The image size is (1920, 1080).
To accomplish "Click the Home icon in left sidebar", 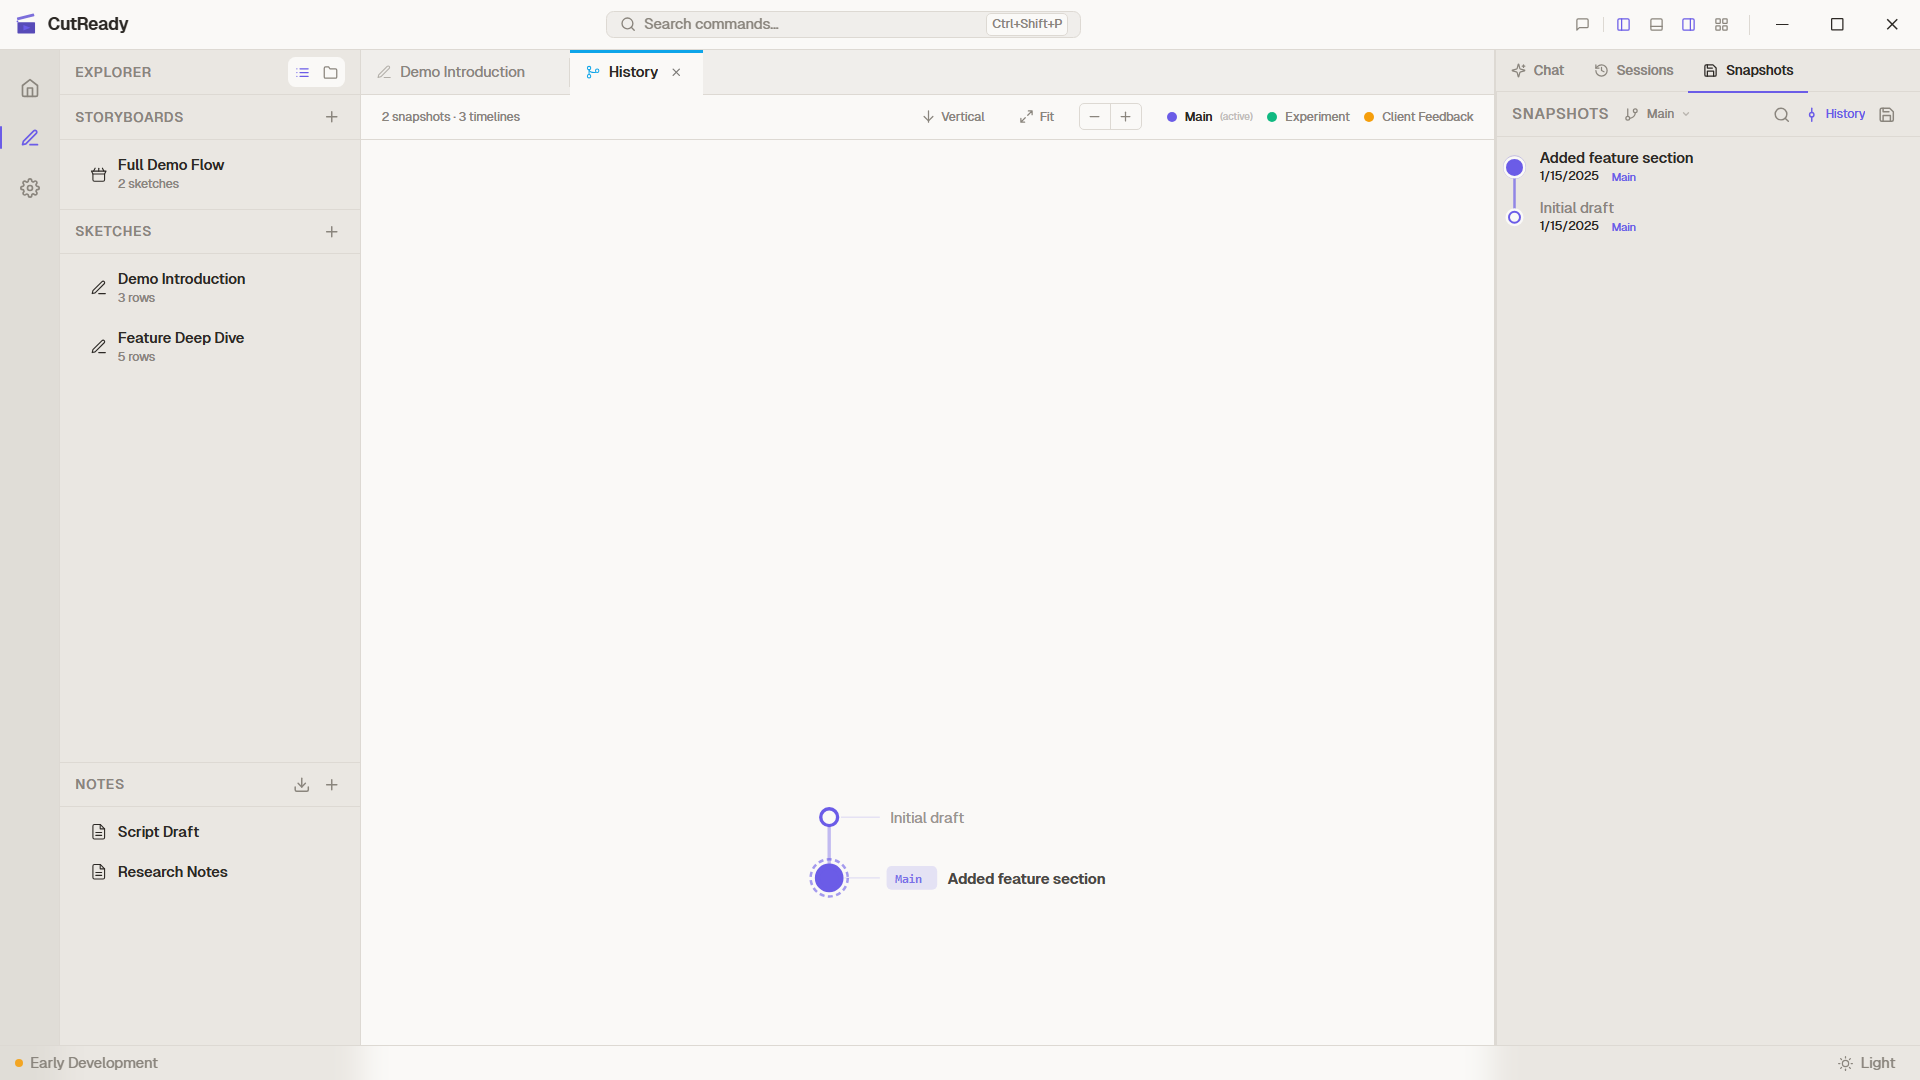I will pos(30,88).
